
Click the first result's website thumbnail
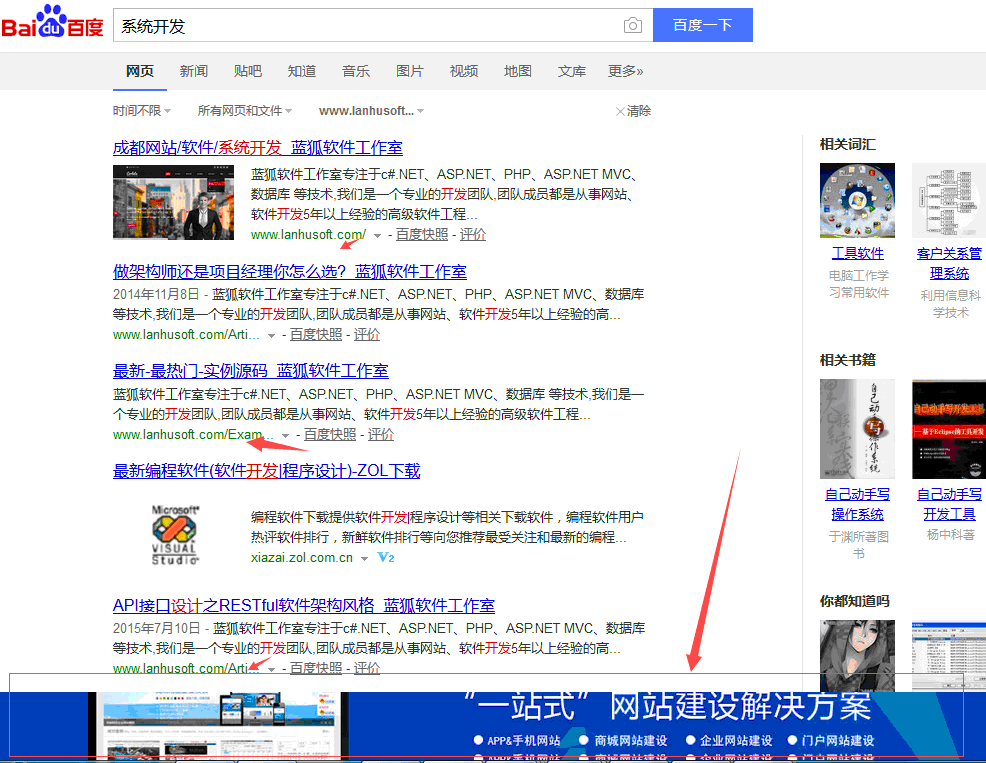click(174, 203)
